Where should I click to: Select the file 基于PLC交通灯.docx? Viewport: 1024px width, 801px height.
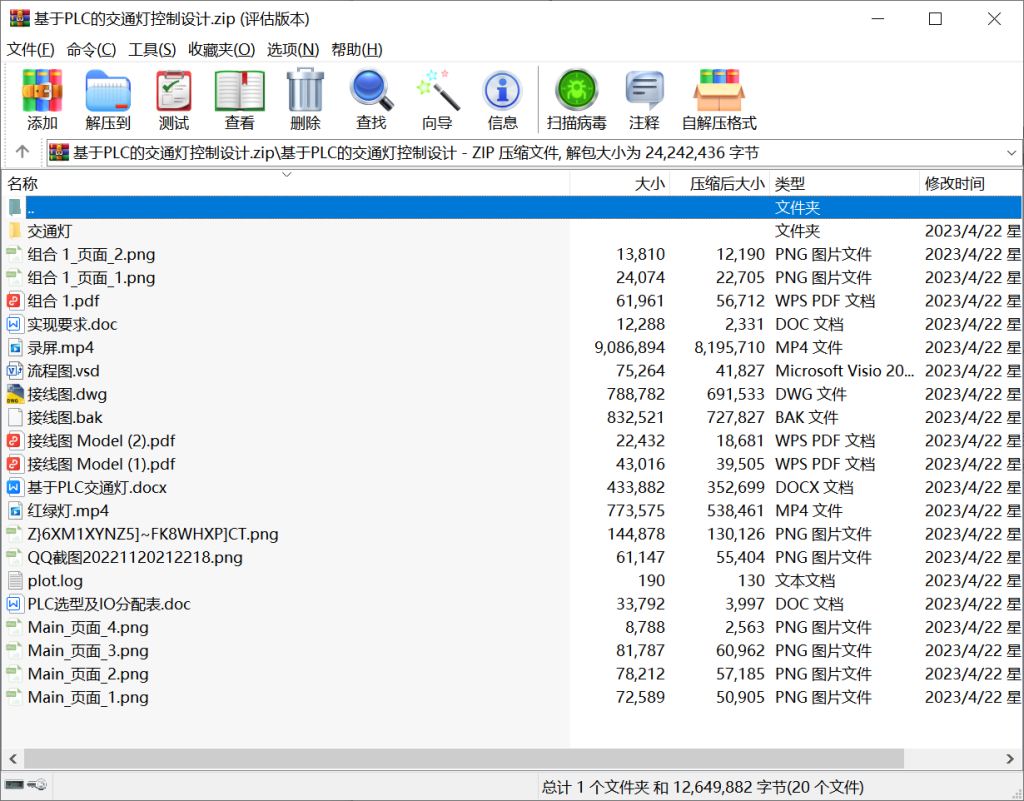tap(96, 487)
